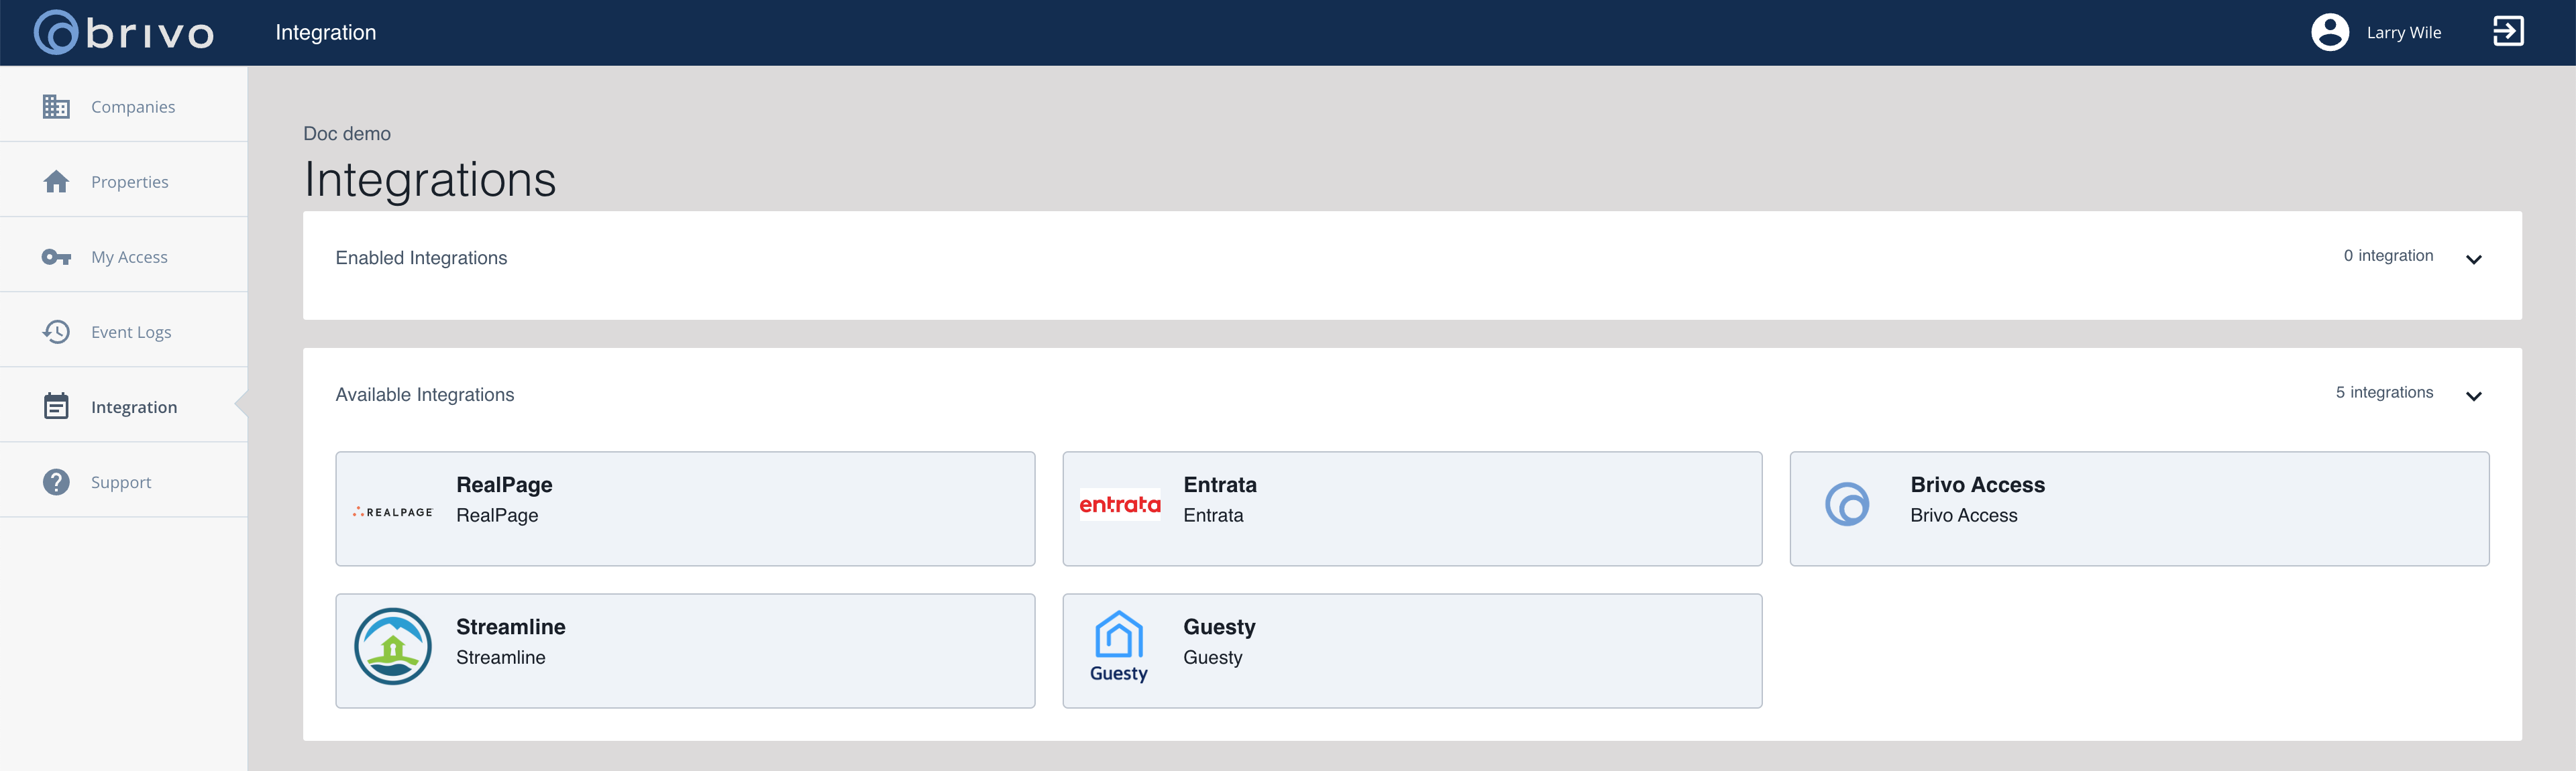Open the Enabled Integrations chevron dropdown
This screenshot has height=771, width=2576.
click(x=2474, y=259)
